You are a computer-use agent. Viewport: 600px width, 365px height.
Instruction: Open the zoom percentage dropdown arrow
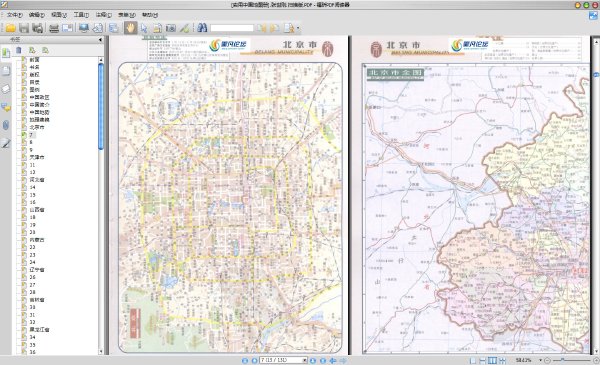coord(540,360)
